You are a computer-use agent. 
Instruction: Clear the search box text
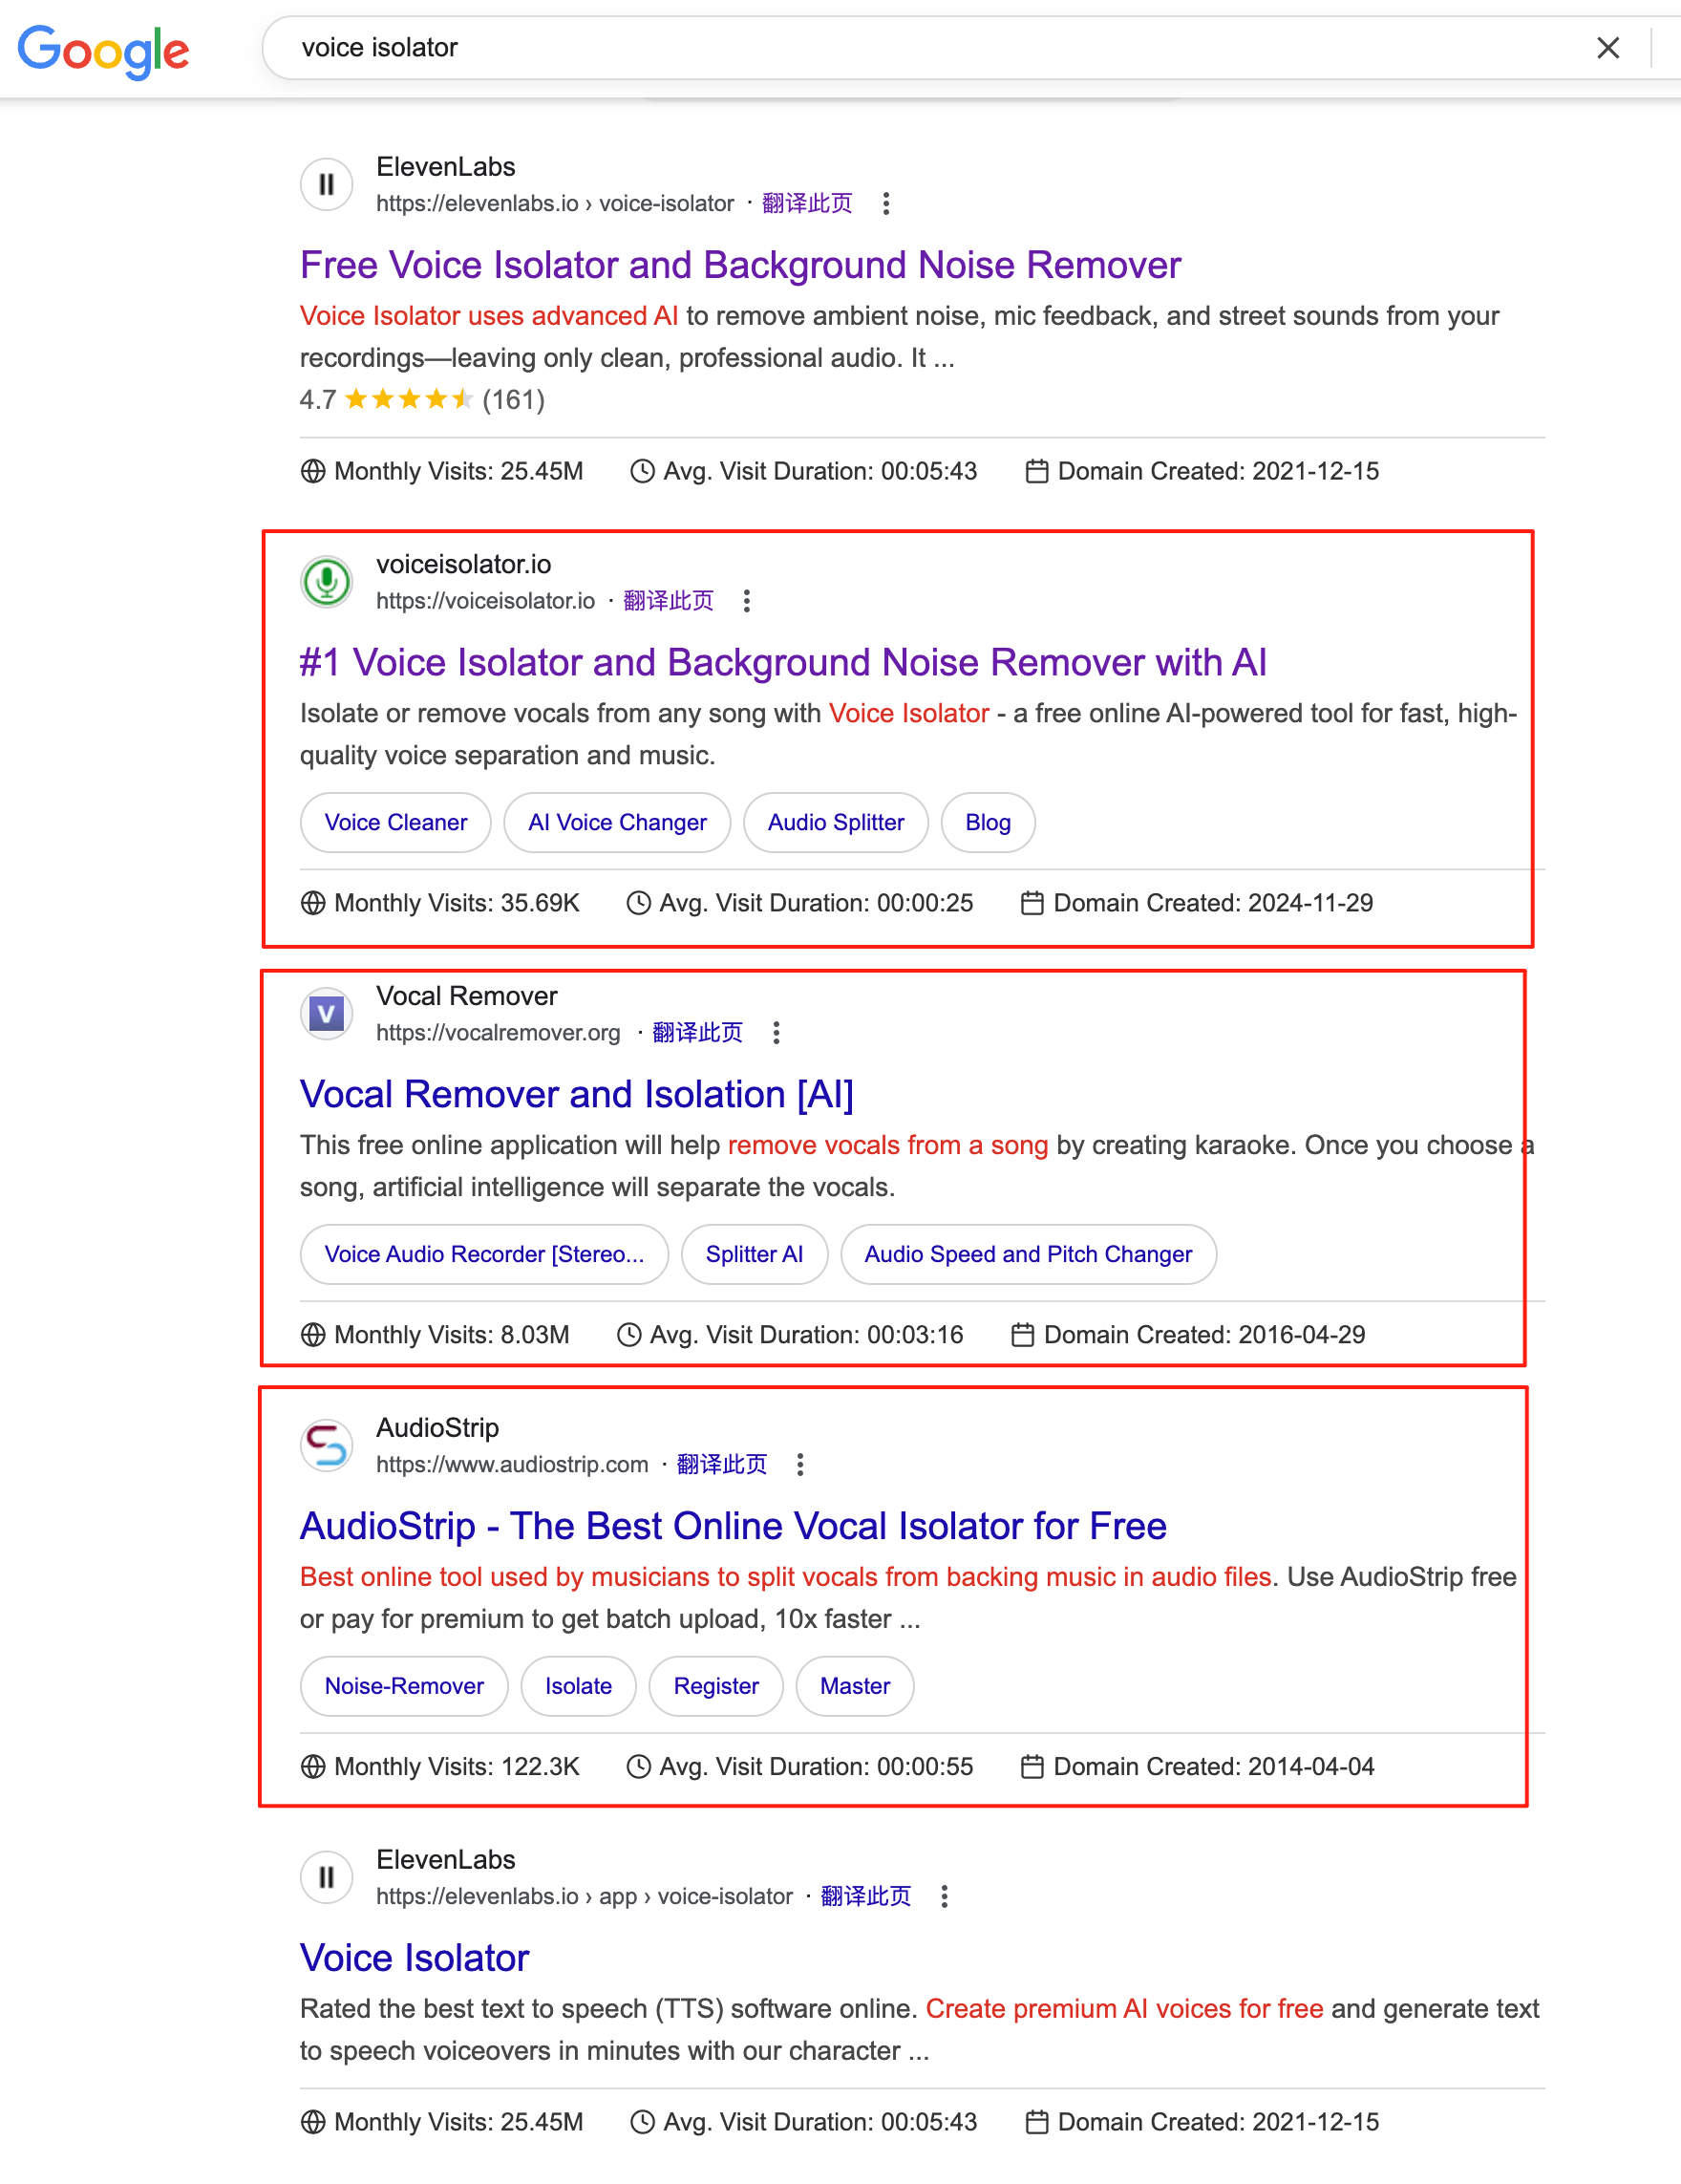click(x=1607, y=48)
